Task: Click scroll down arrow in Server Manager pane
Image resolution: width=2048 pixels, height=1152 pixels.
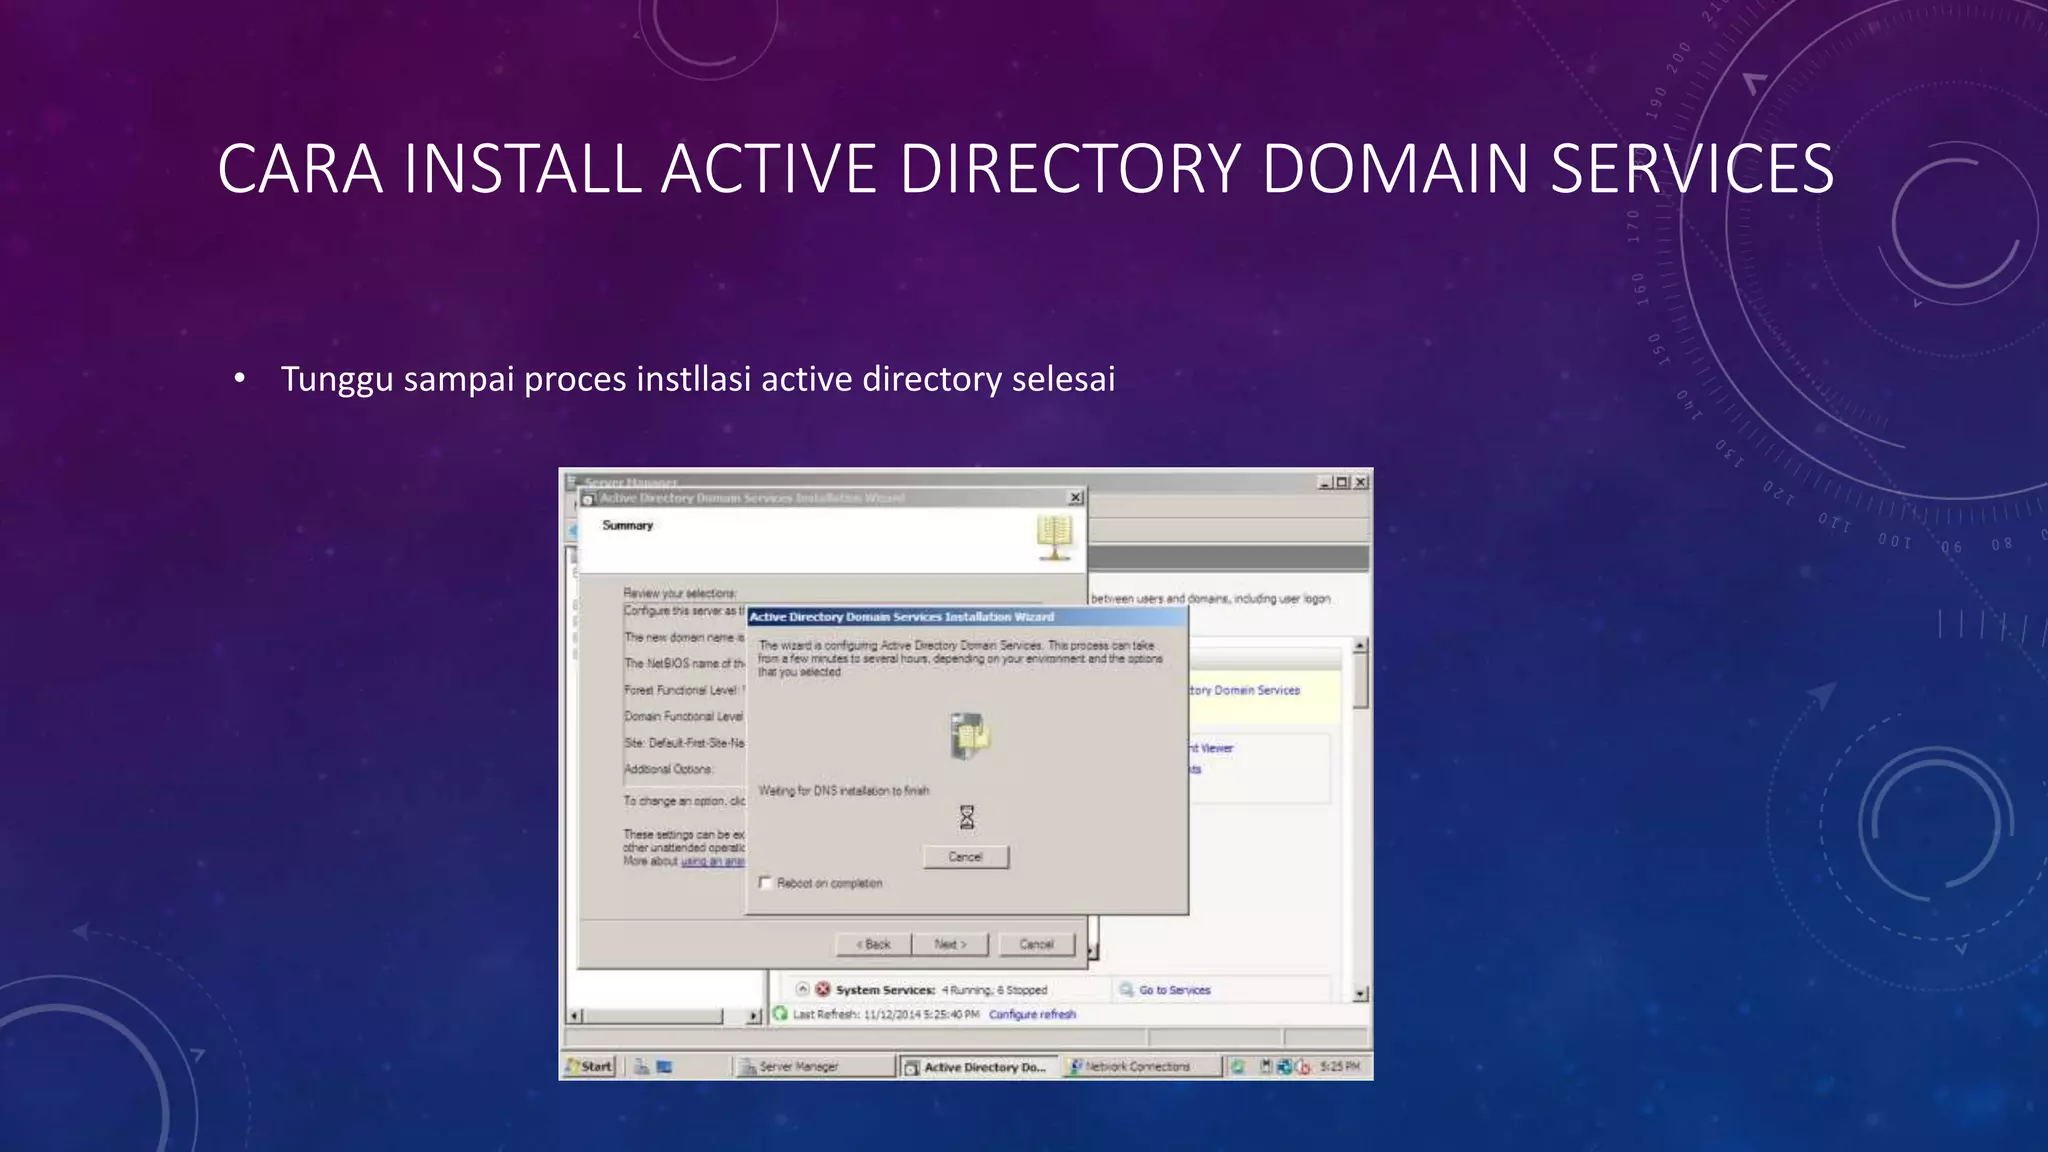Action: (1360, 994)
